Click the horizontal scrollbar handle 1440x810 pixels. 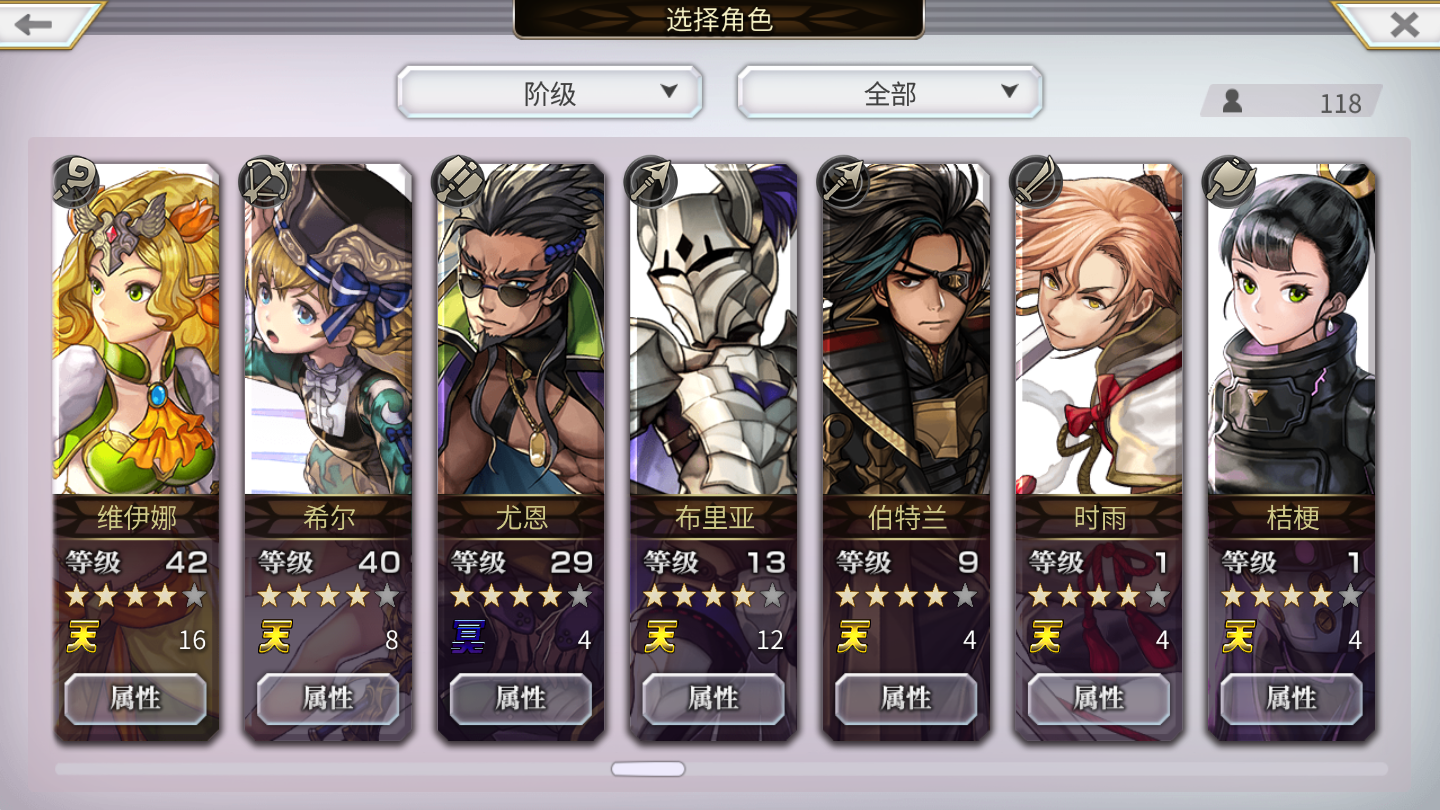point(648,769)
